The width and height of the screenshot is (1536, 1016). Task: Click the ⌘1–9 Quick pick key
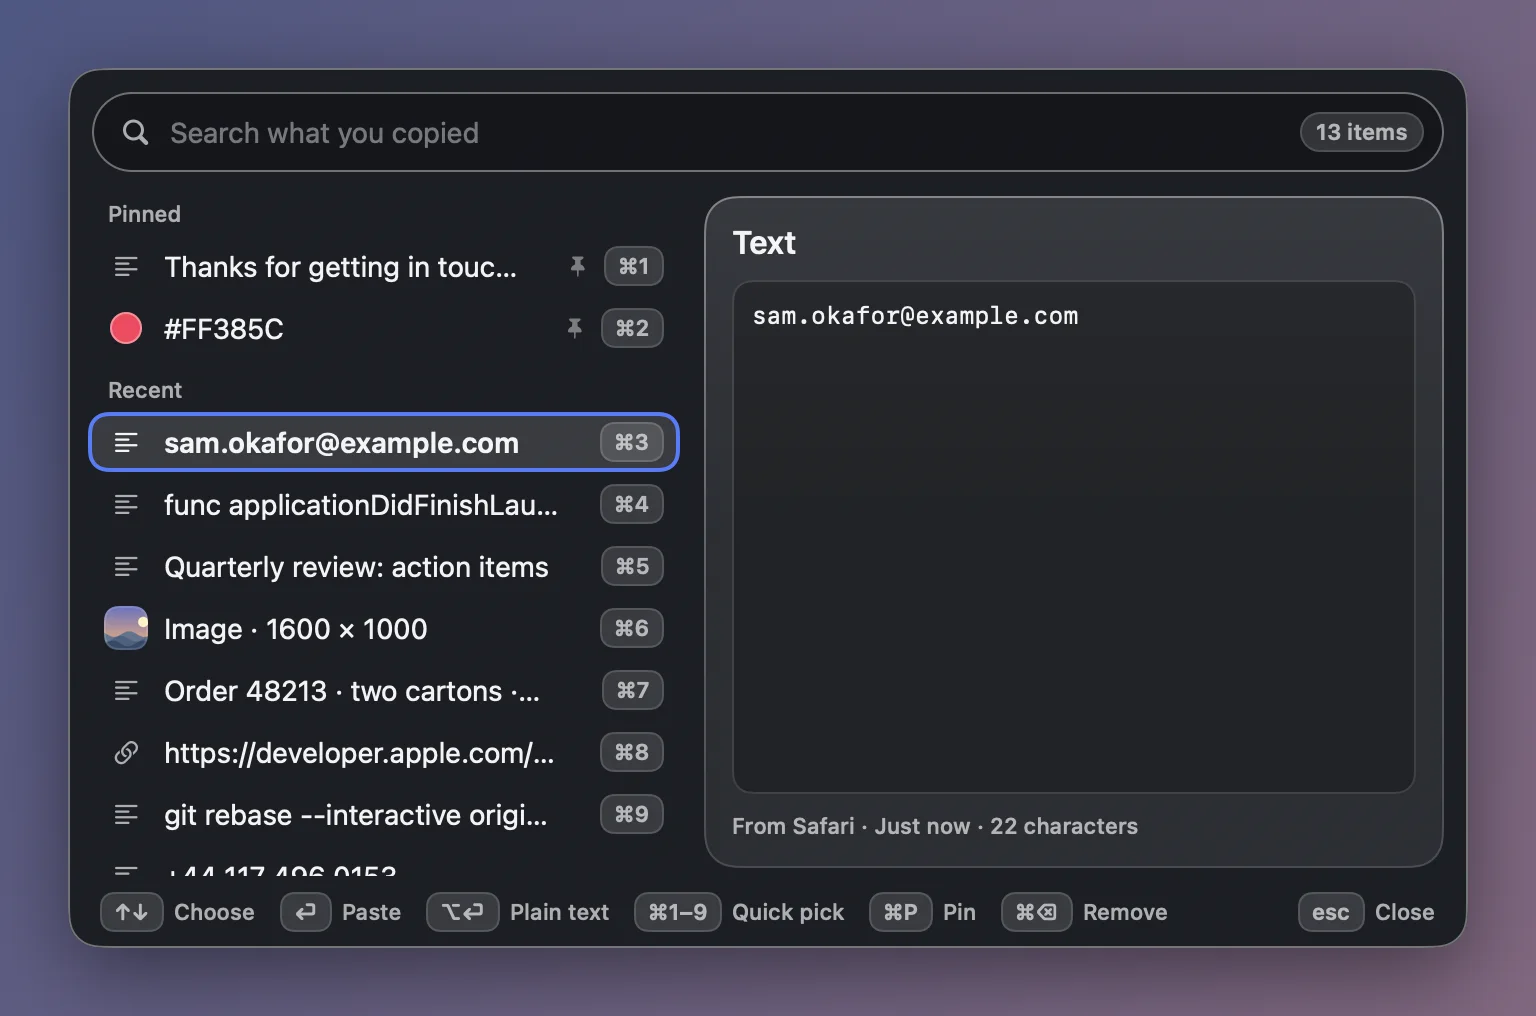[x=678, y=912]
